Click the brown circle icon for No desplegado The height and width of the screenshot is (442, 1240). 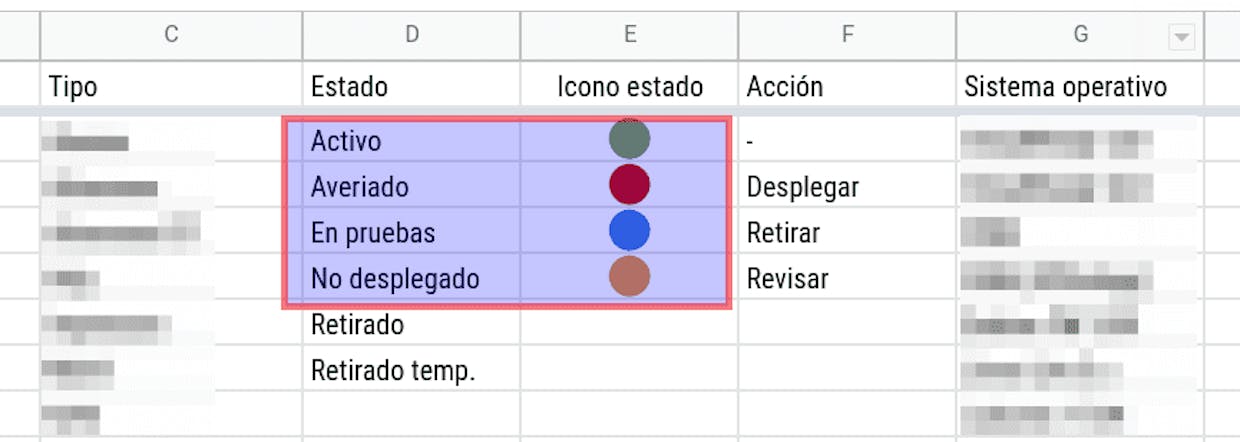tap(629, 277)
